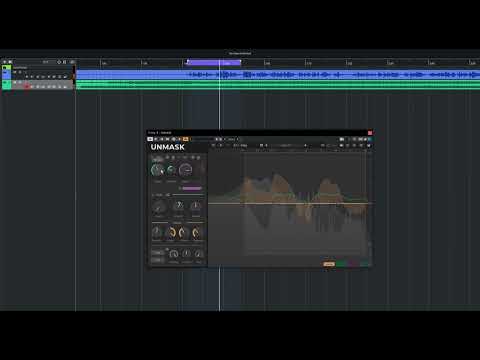
Task: Click the bottom-left knob in UNMASK last row
Action: point(173,254)
